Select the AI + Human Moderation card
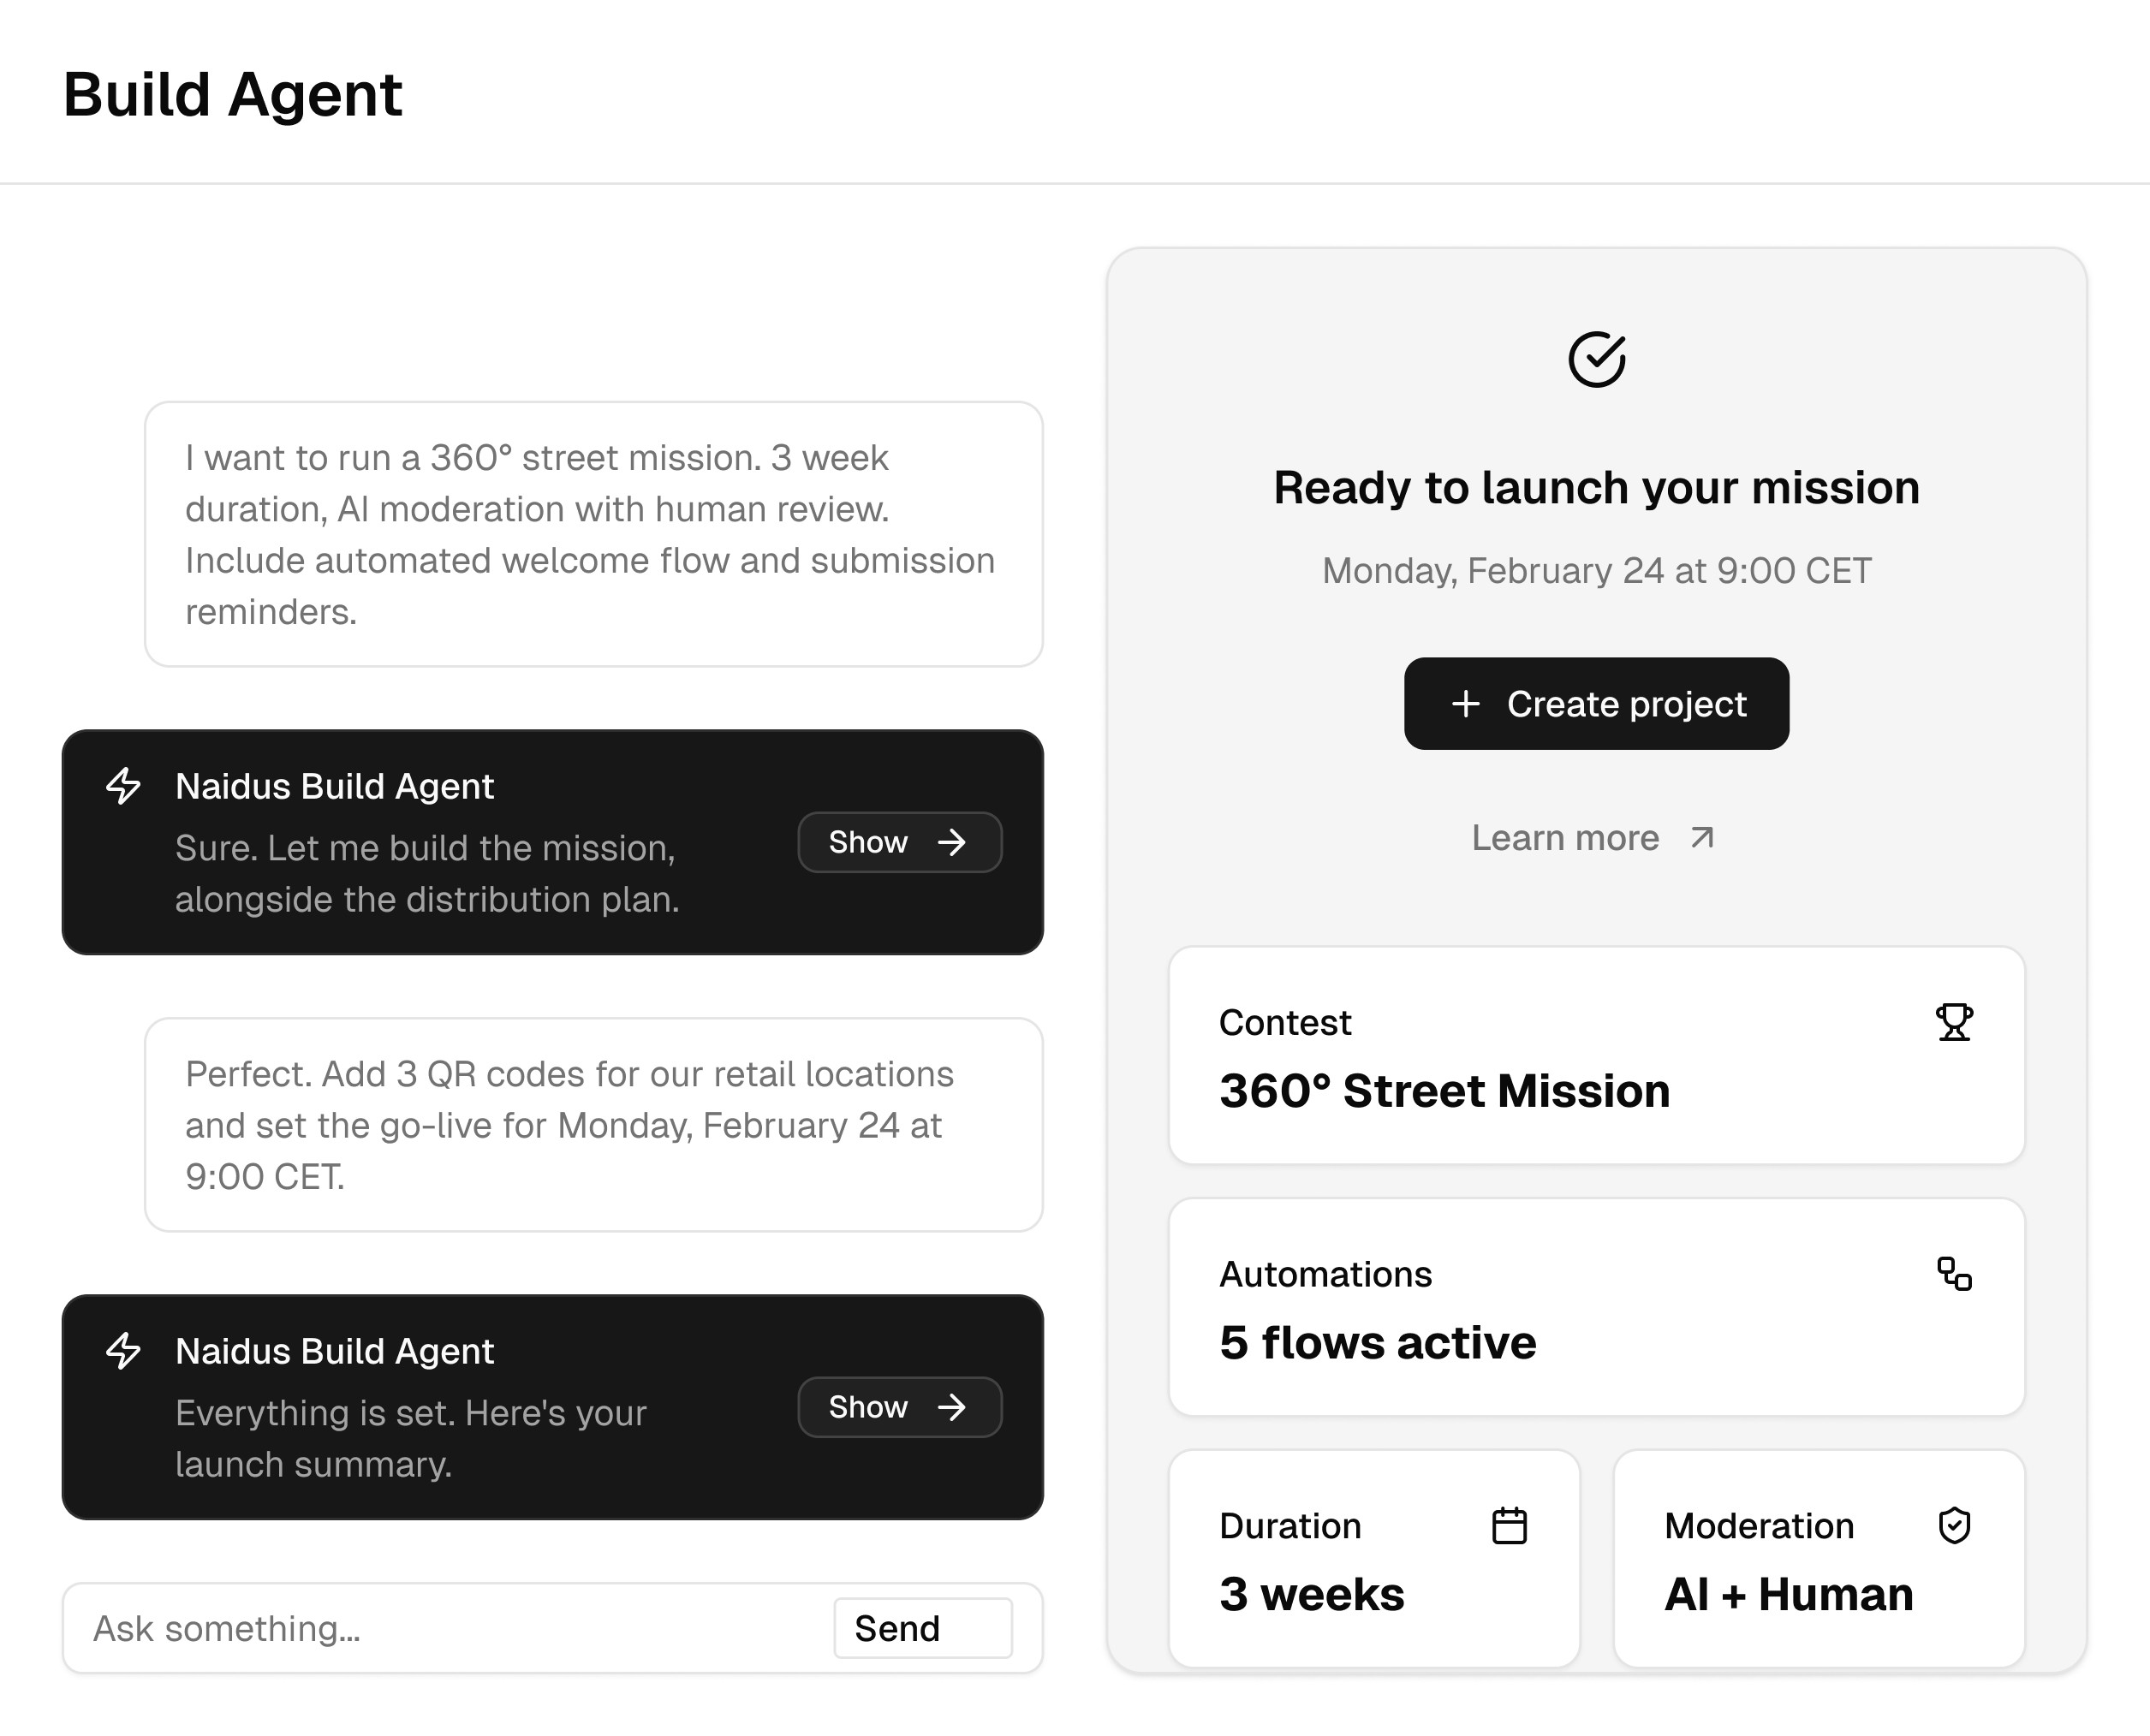Image resolution: width=2150 pixels, height=1736 pixels. 1818,1560
